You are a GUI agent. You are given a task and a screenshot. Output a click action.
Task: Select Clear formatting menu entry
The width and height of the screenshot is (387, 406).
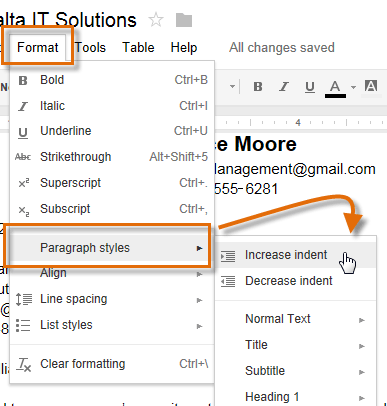112,364
